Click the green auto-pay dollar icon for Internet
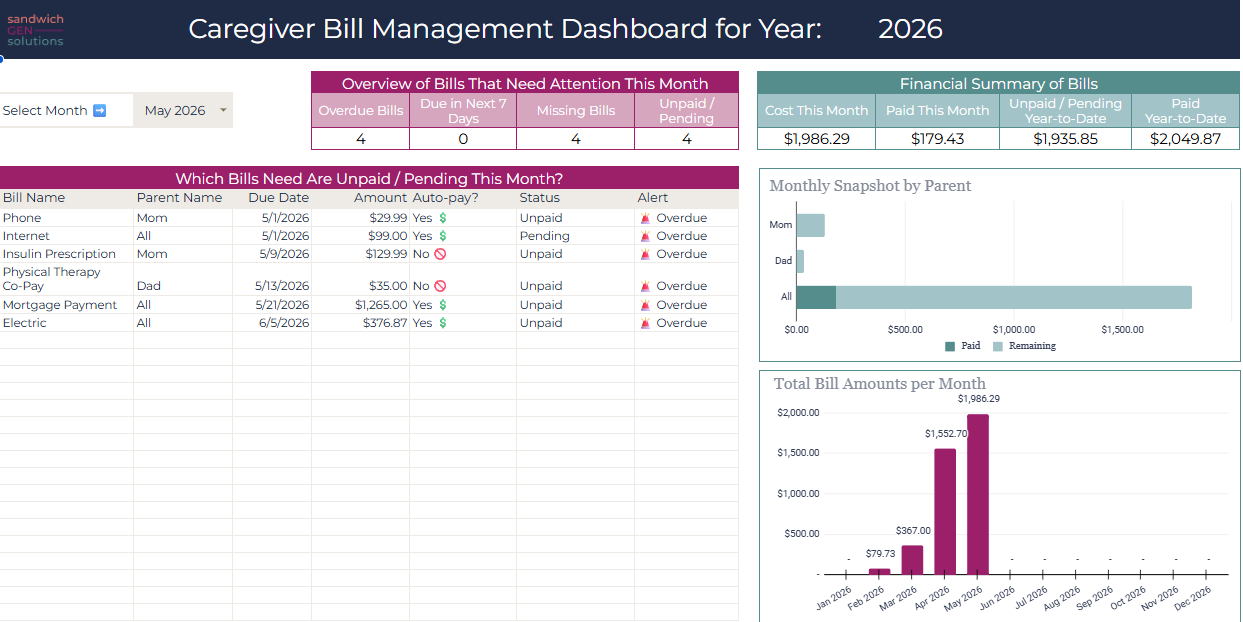The height and width of the screenshot is (622, 1243). click(442, 236)
